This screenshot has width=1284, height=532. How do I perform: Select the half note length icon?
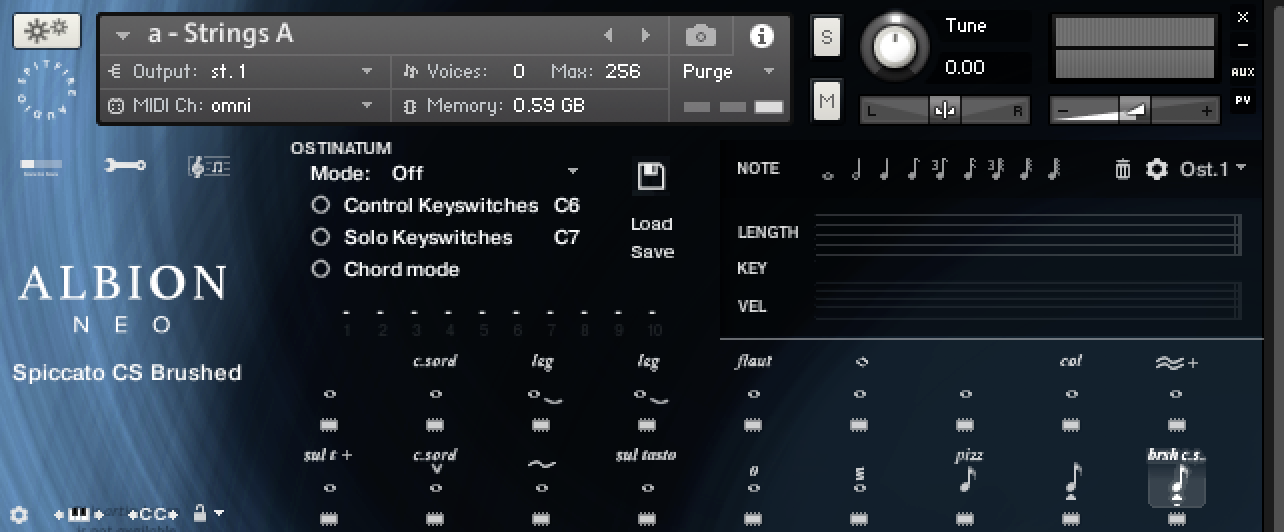(857, 170)
